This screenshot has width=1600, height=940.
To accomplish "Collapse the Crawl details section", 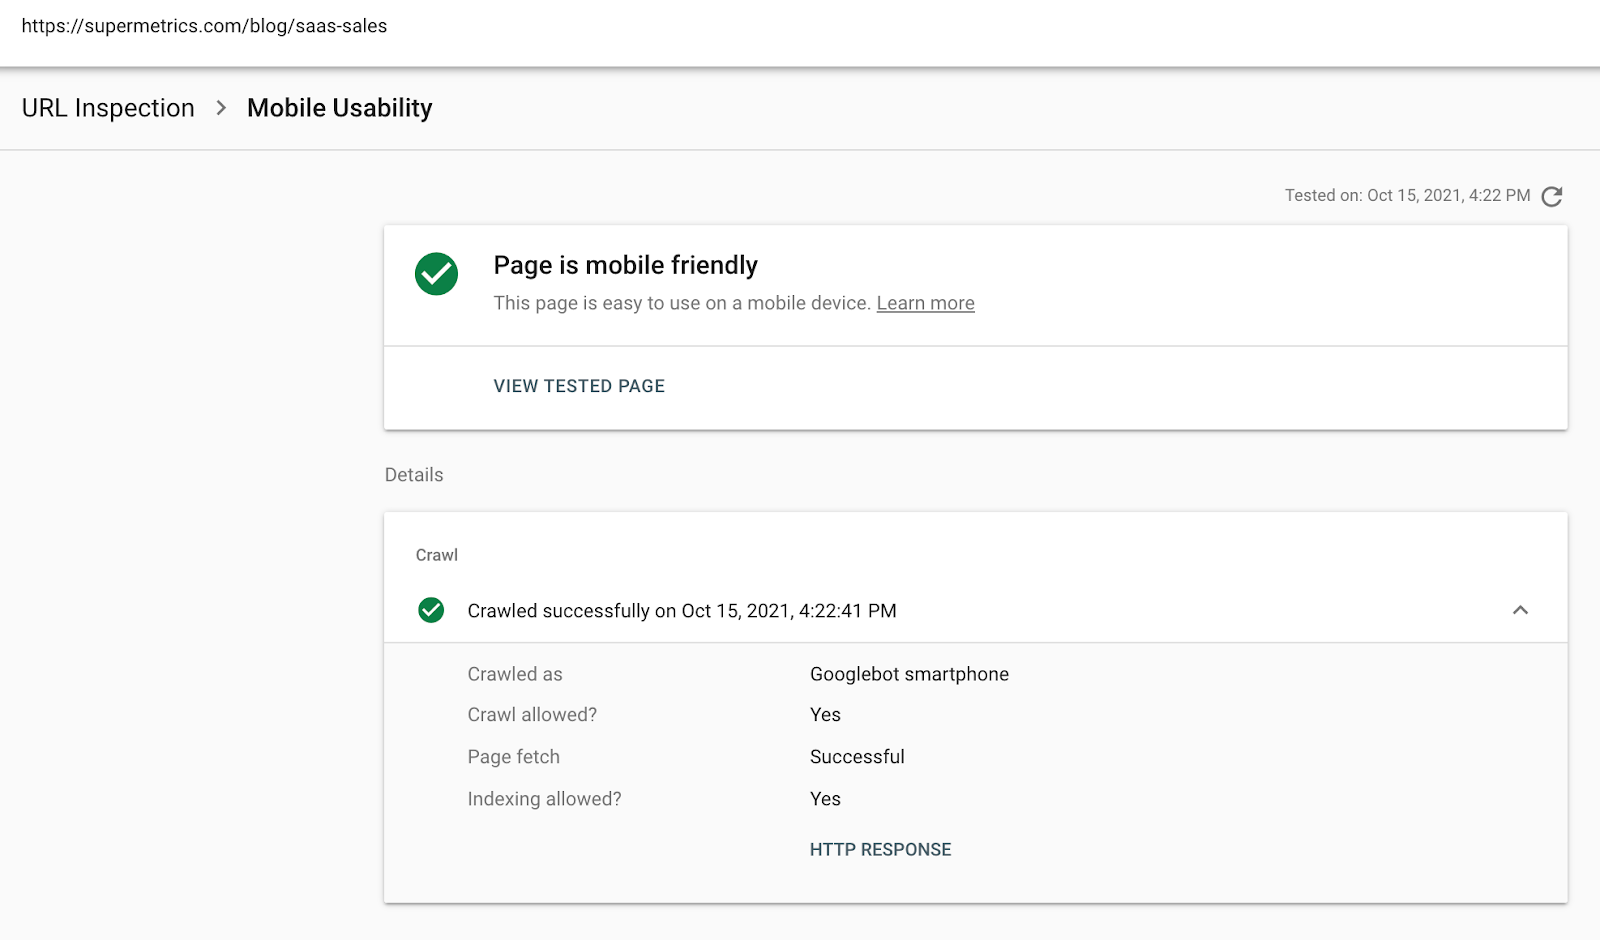I will (1520, 610).
